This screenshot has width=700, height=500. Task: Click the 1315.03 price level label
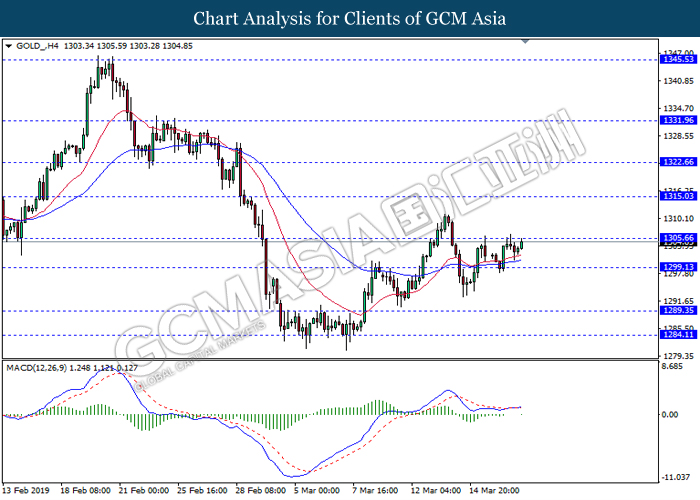point(678,196)
